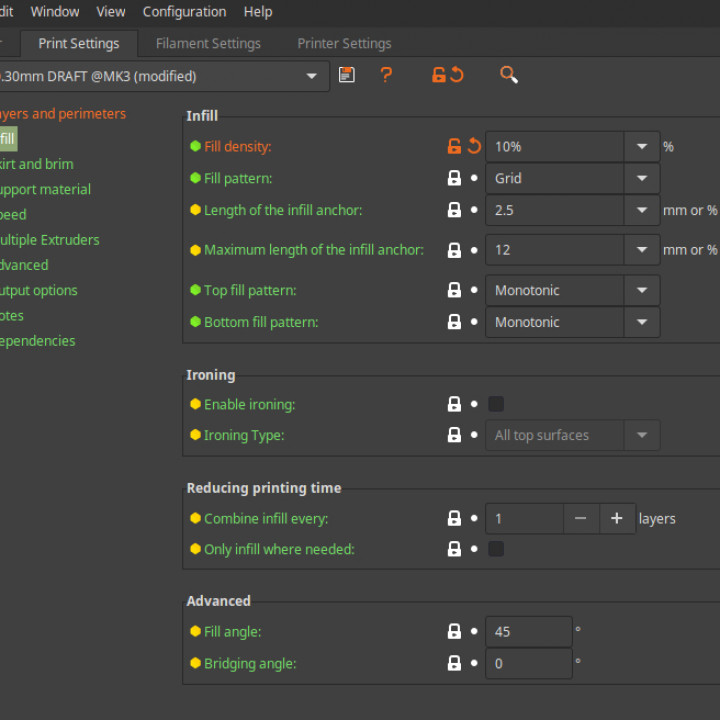Enable the ironing checkbox

click(496, 404)
